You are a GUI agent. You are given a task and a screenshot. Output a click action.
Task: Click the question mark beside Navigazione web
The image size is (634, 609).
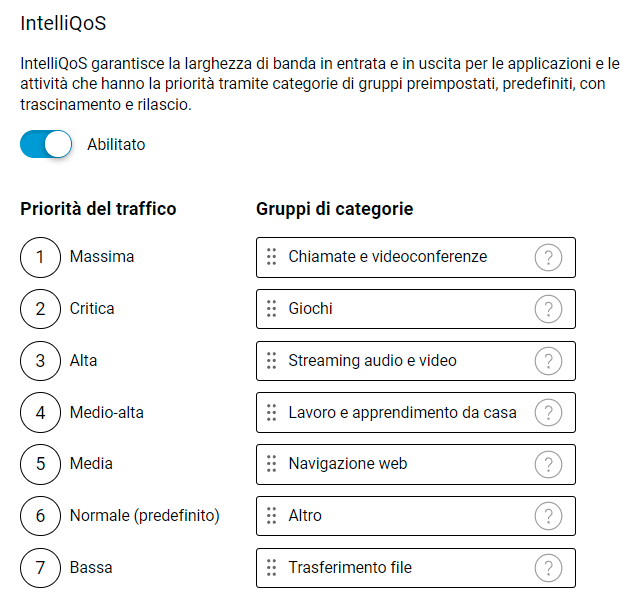point(548,464)
